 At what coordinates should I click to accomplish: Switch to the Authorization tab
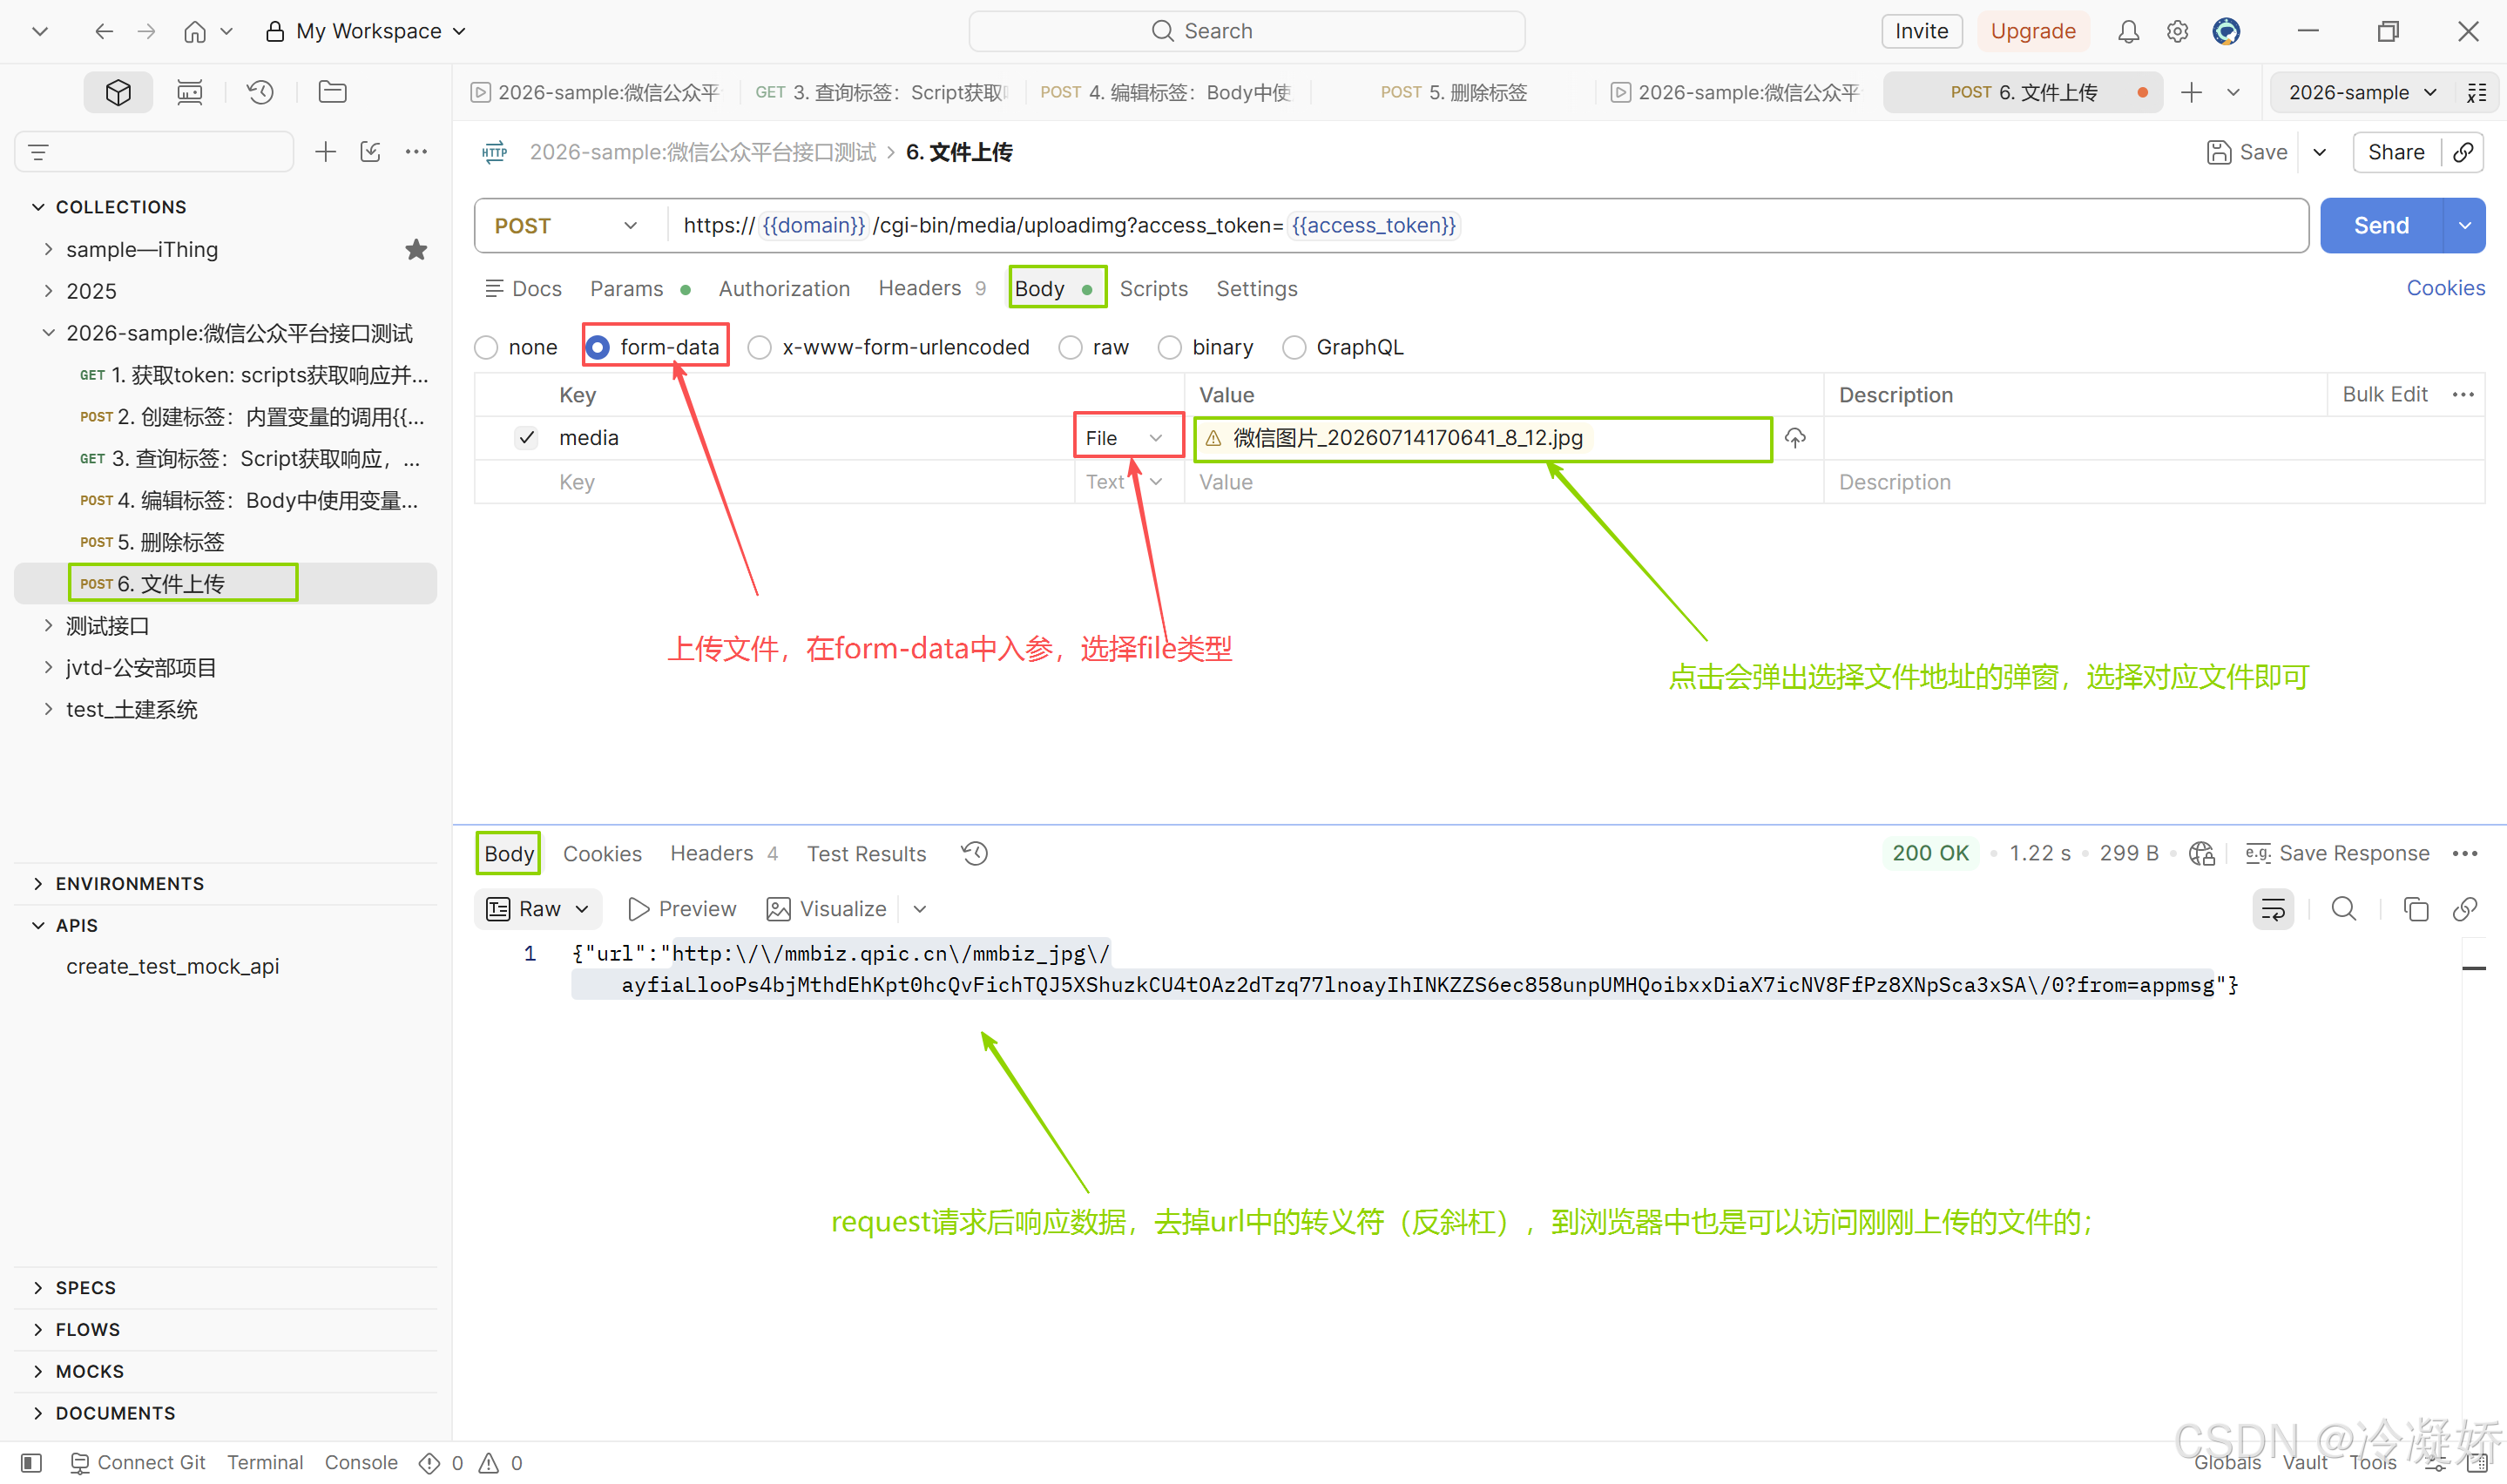(784, 289)
